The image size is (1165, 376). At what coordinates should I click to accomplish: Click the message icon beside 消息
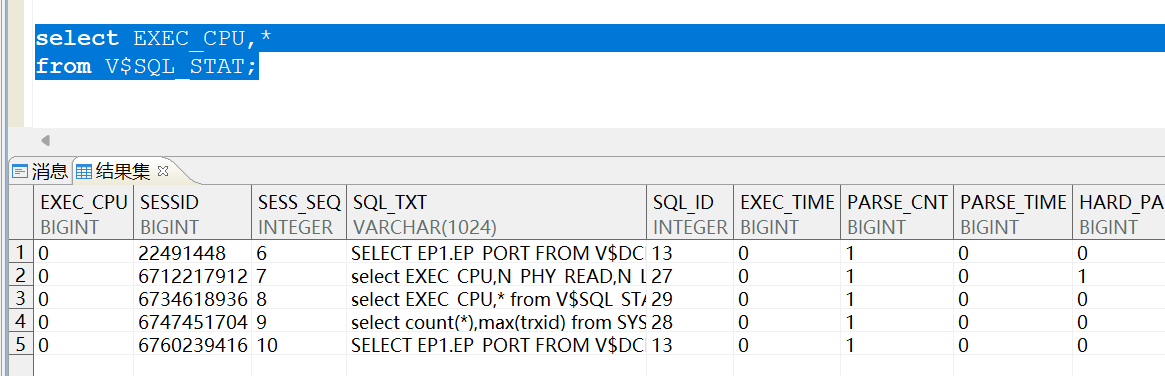(x=19, y=172)
